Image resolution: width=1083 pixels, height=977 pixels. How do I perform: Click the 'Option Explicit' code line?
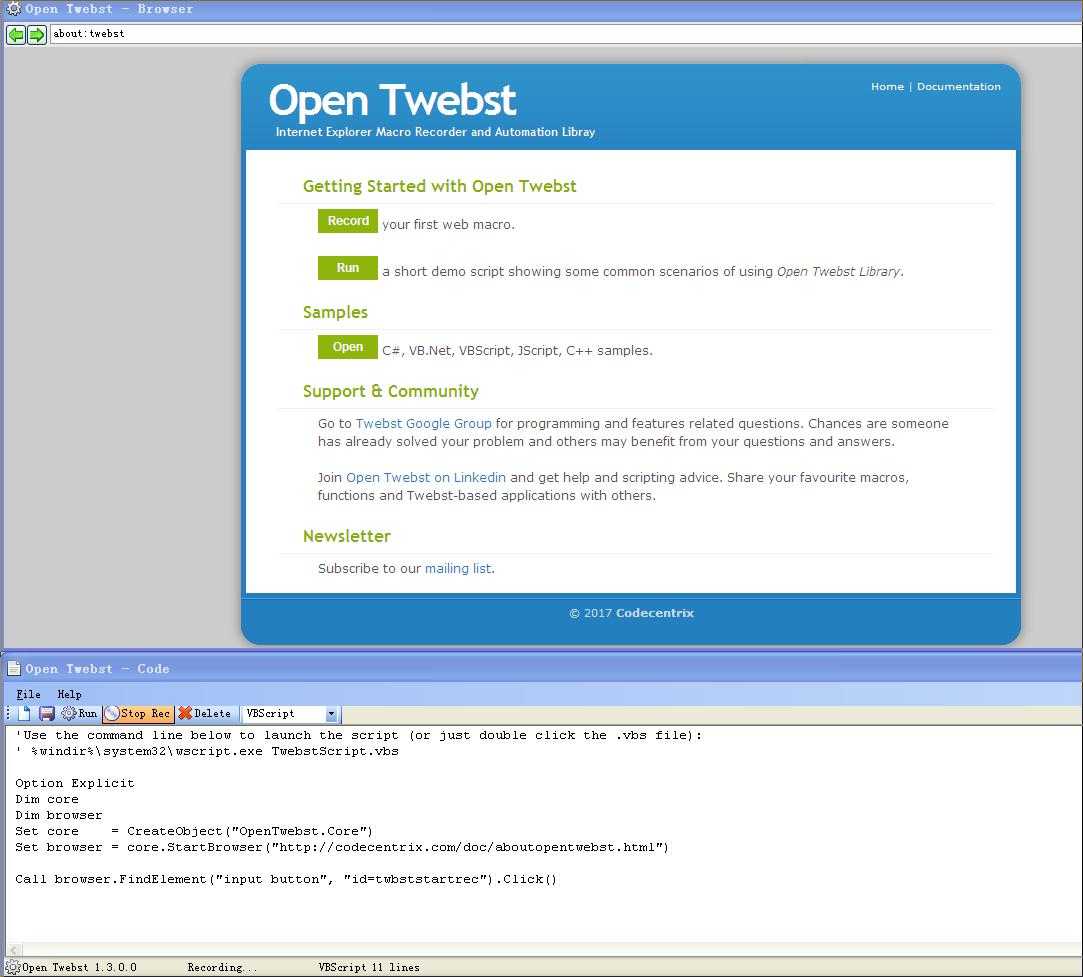pos(75,783)
